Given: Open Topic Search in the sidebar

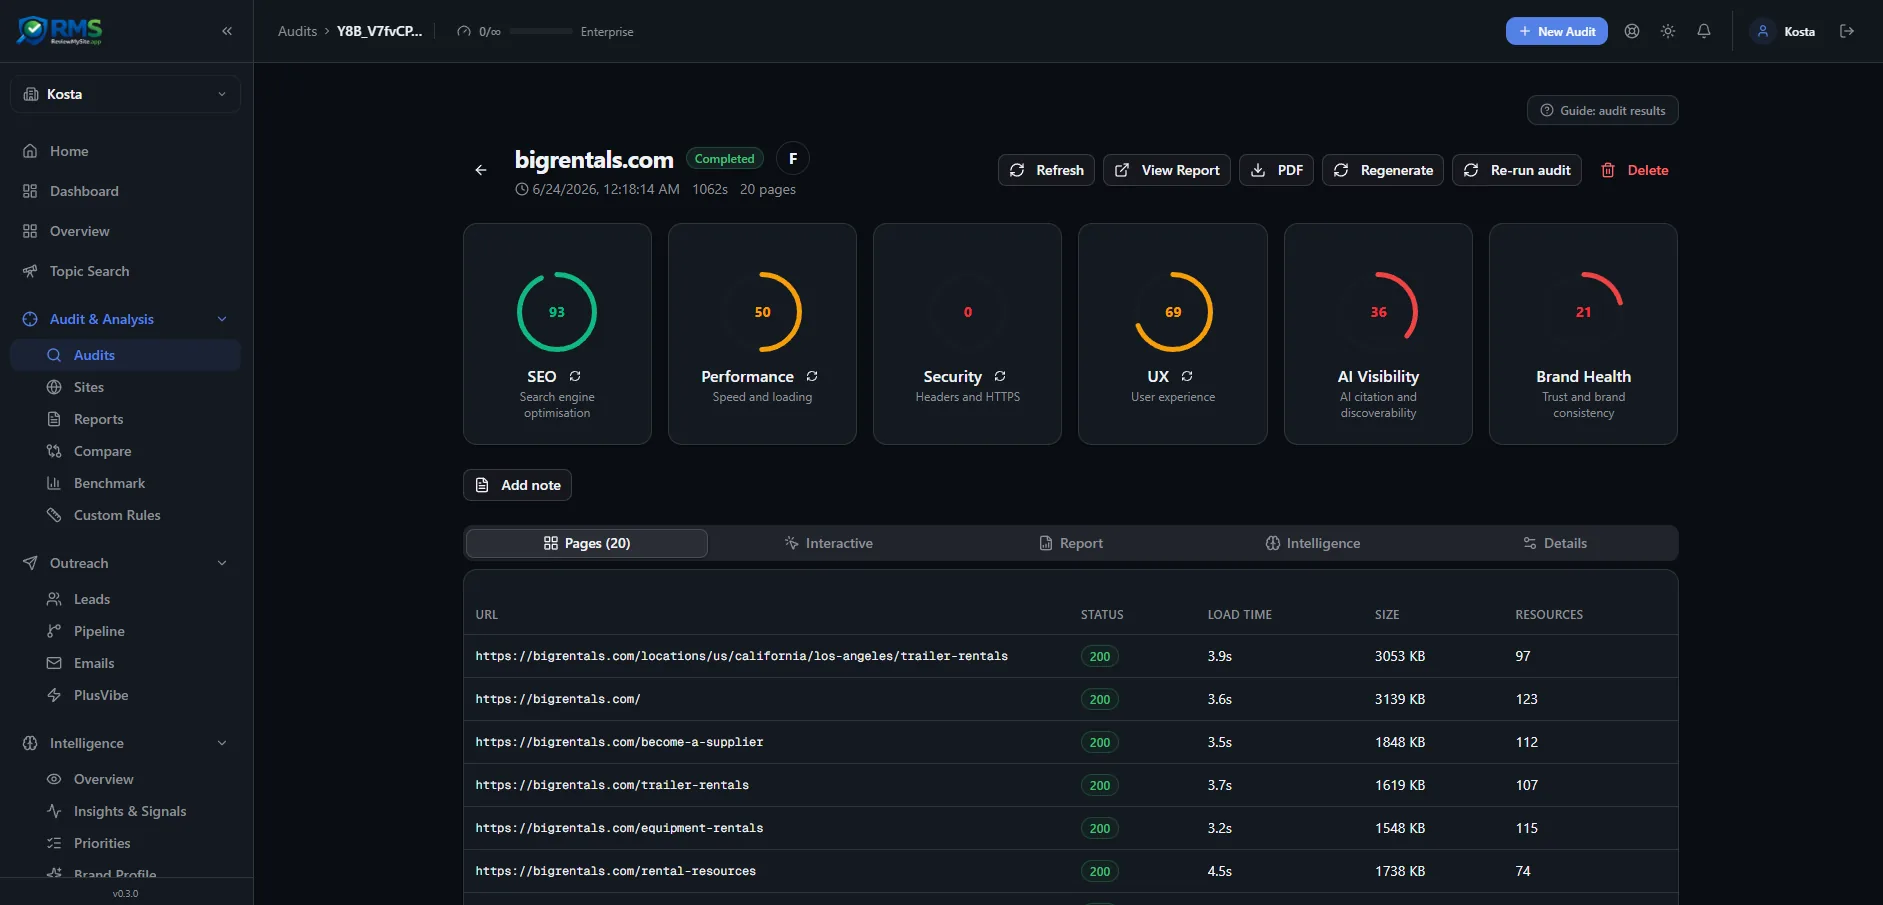Looking at the screenshot, I should tap(125, 271).
